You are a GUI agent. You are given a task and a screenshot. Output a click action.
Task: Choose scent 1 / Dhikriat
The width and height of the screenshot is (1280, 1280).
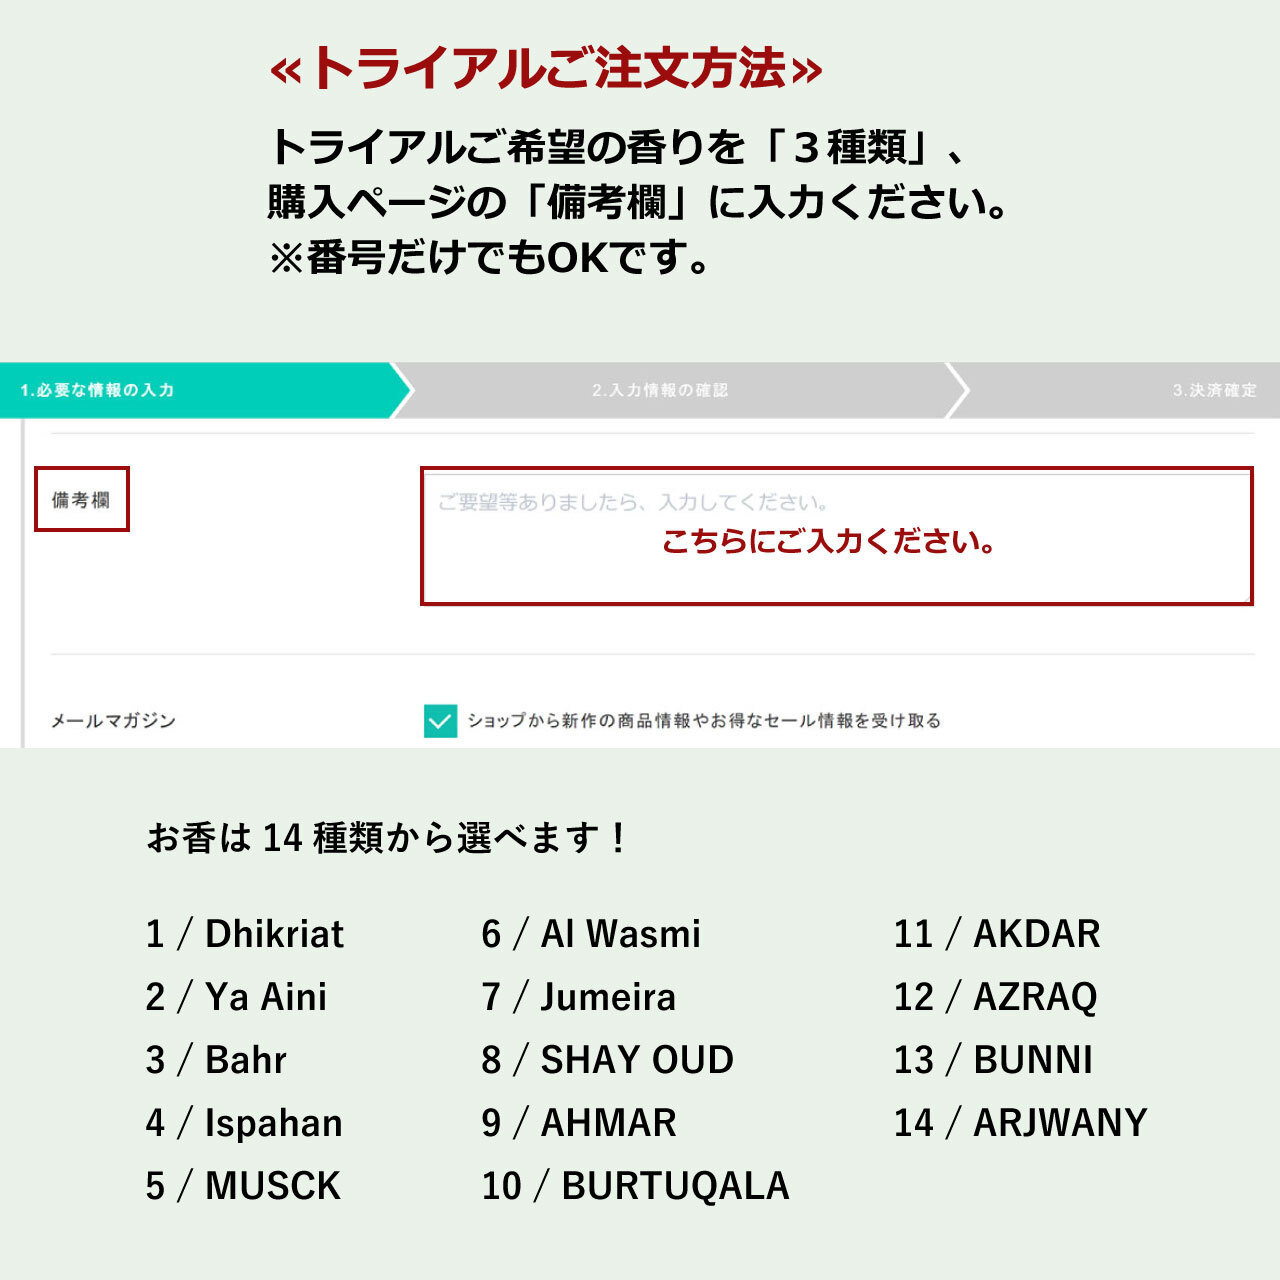(245, 934)
